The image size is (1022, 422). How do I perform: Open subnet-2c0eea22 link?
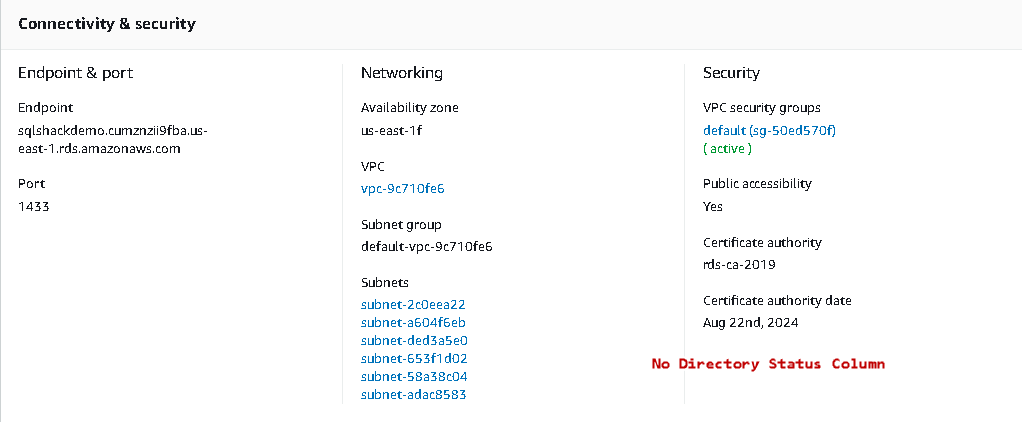coord(413,304)
